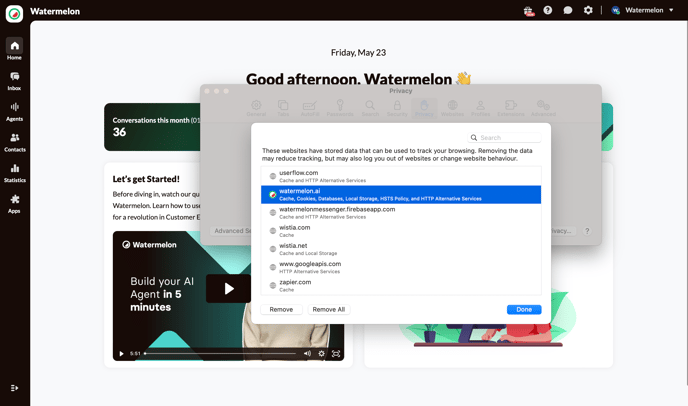Select the zapier.com row

coord(401,286)
